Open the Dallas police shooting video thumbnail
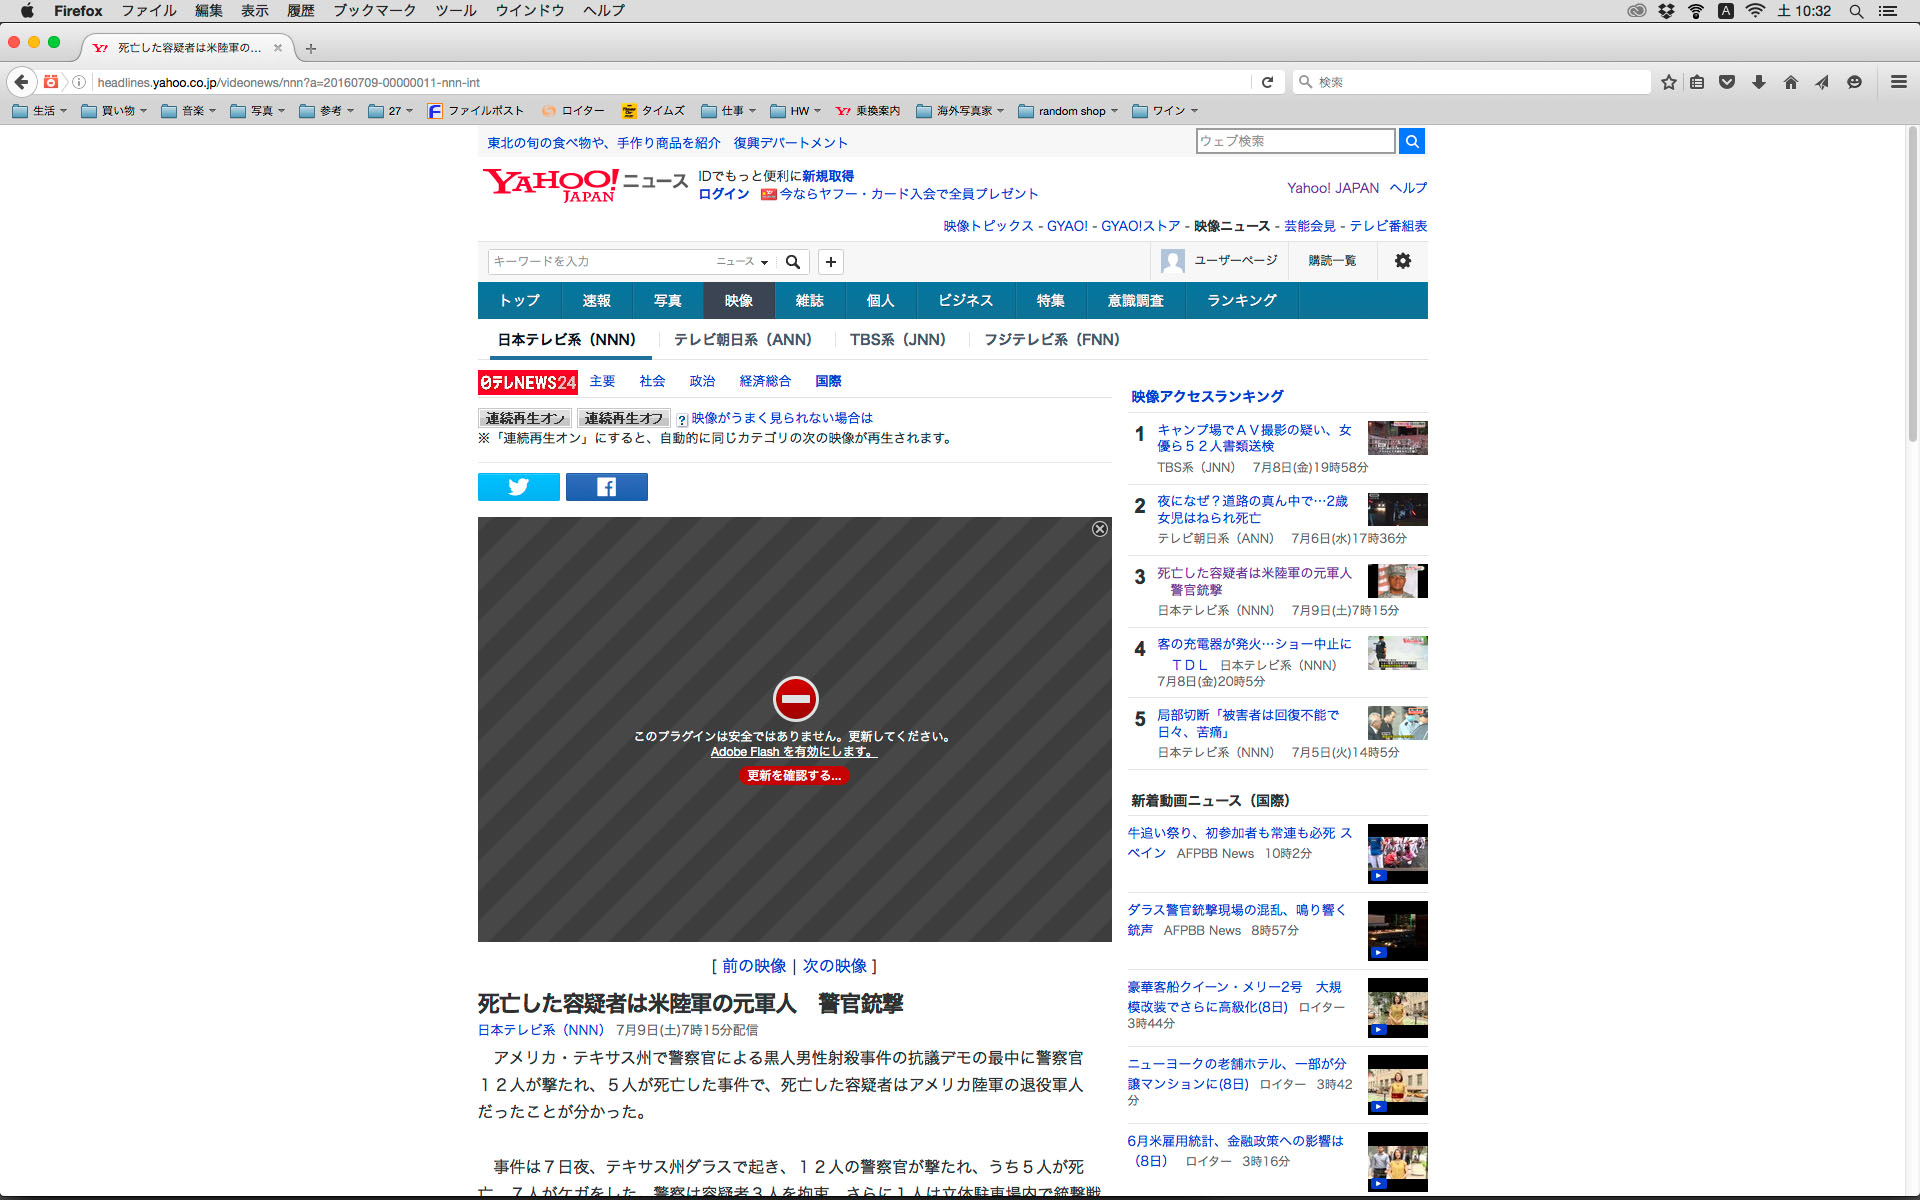The width and height of the screenshot is (1920, 1200). 1397,931
